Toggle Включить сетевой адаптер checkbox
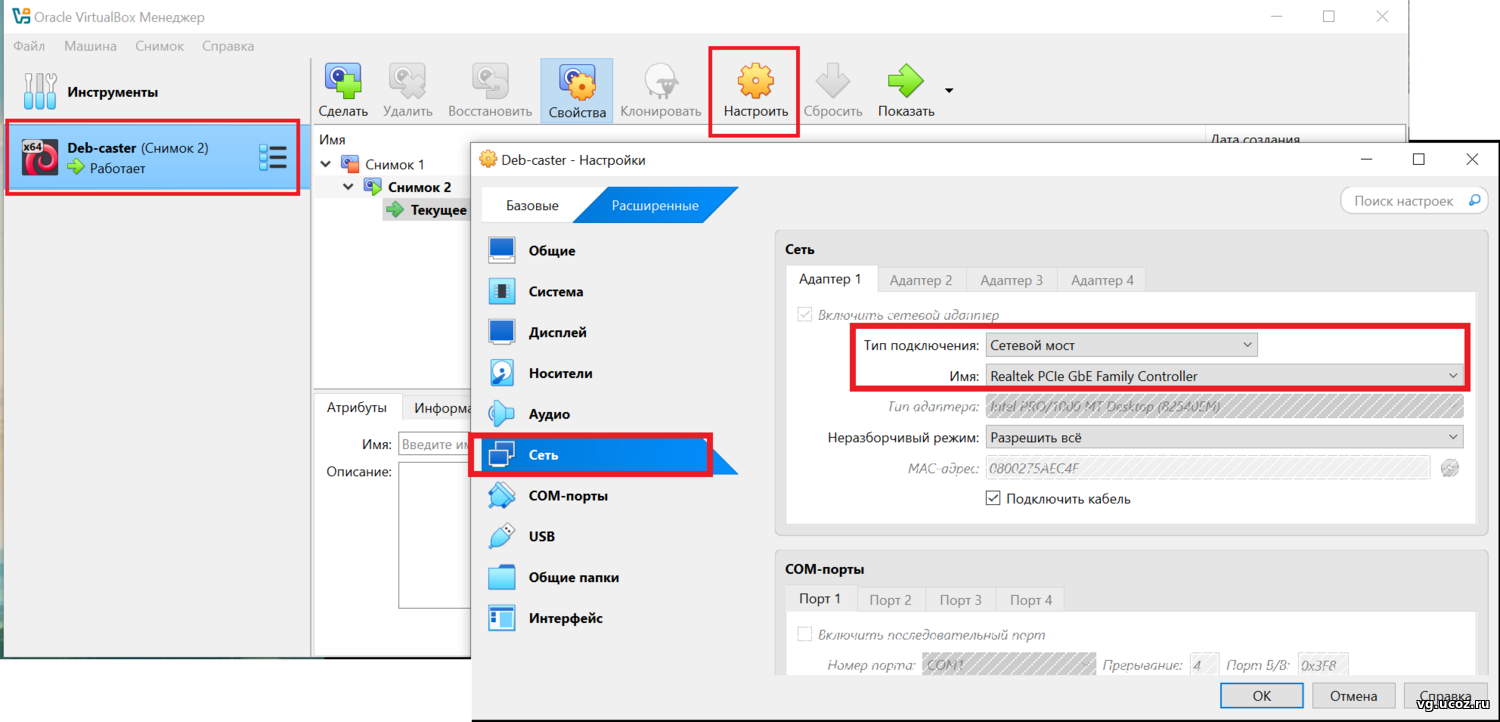The height and width of the screenshot is (722, 1500). 805,314
